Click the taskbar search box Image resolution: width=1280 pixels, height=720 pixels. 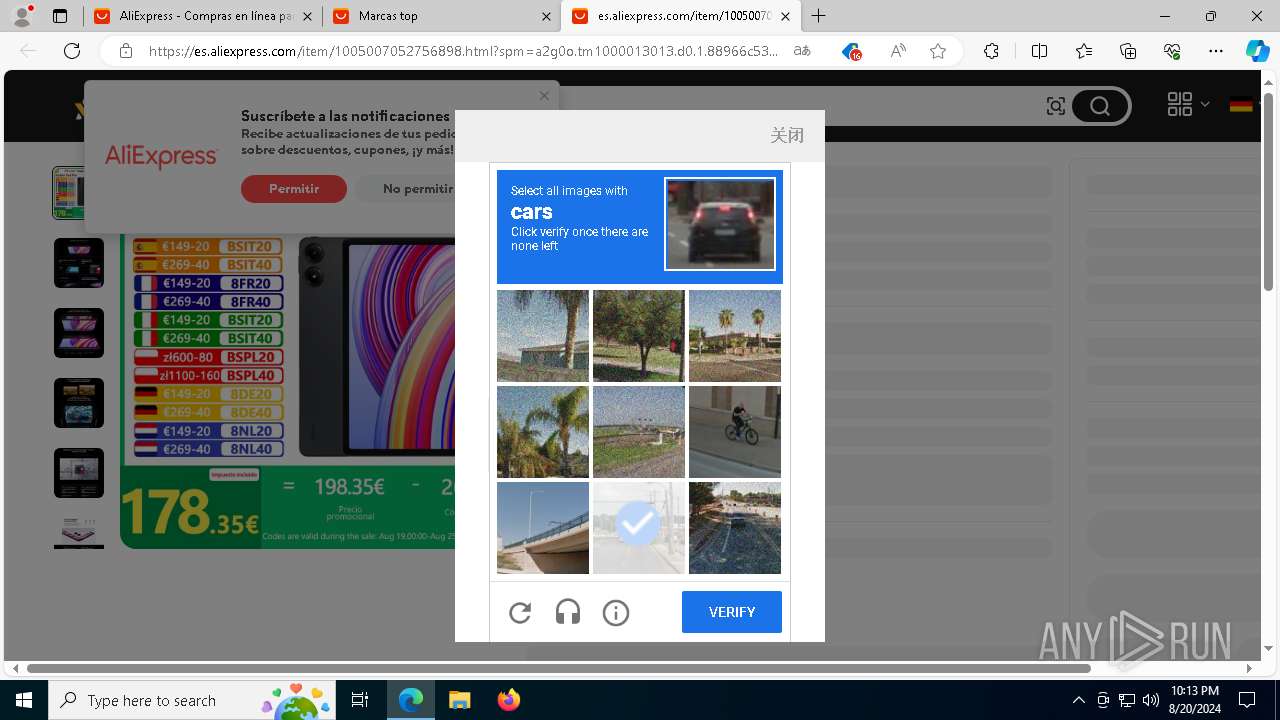pos(192,700)
